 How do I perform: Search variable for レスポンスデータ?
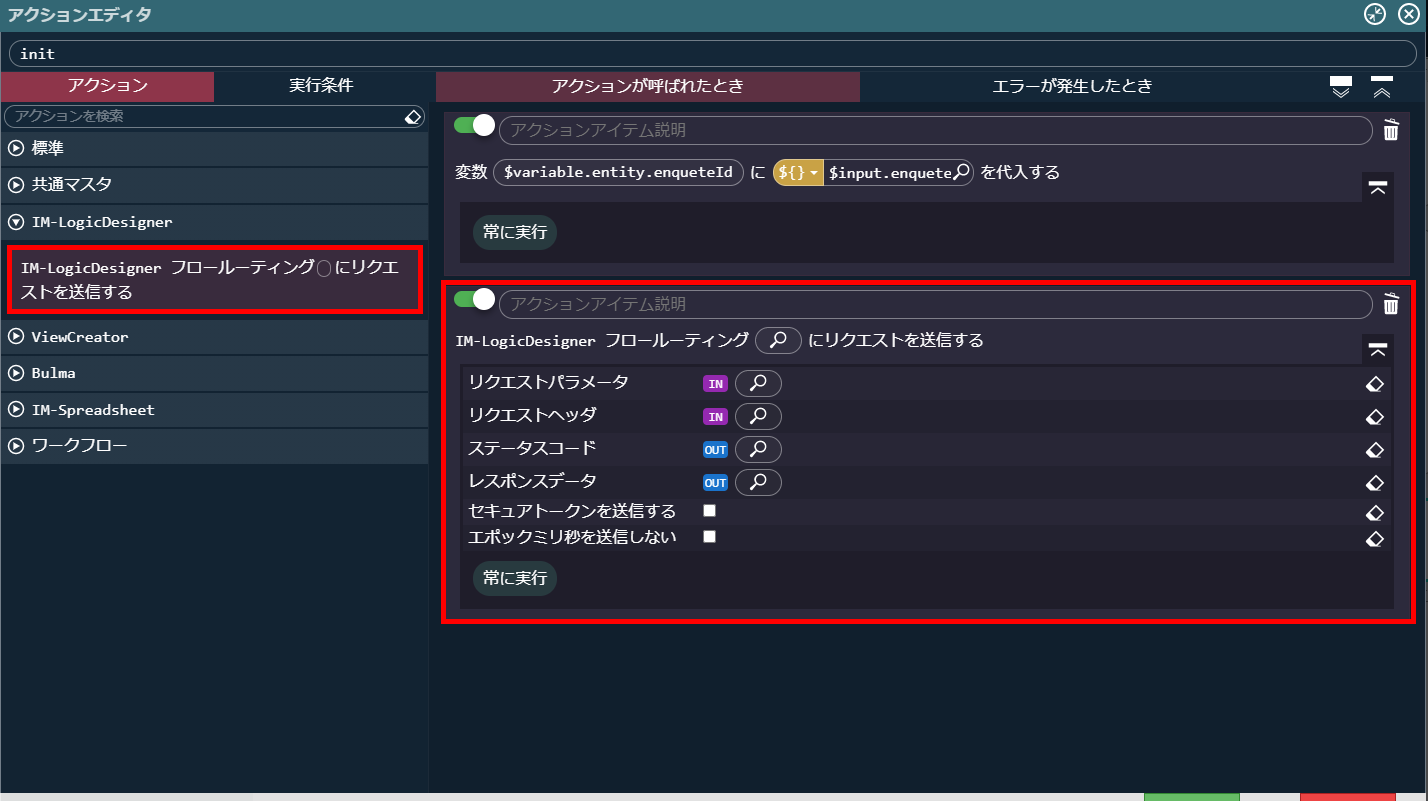758,483
